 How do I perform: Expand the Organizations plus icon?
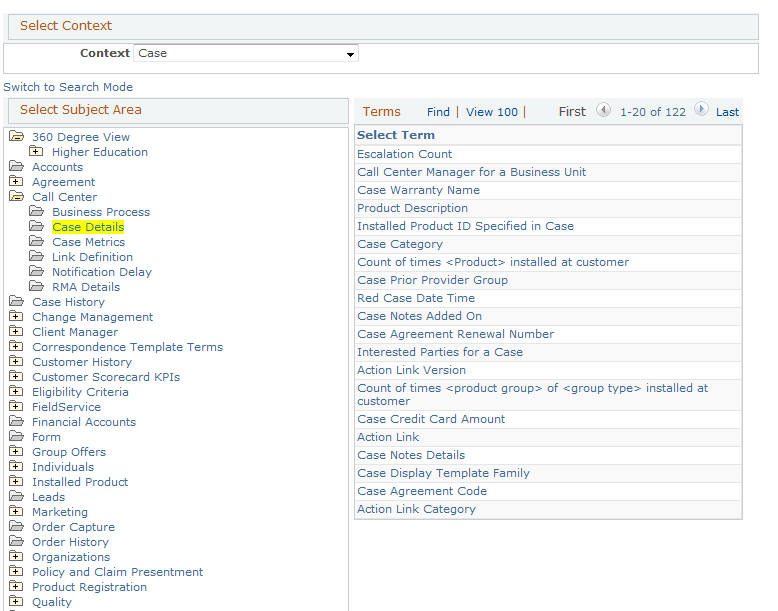point(16,556)
